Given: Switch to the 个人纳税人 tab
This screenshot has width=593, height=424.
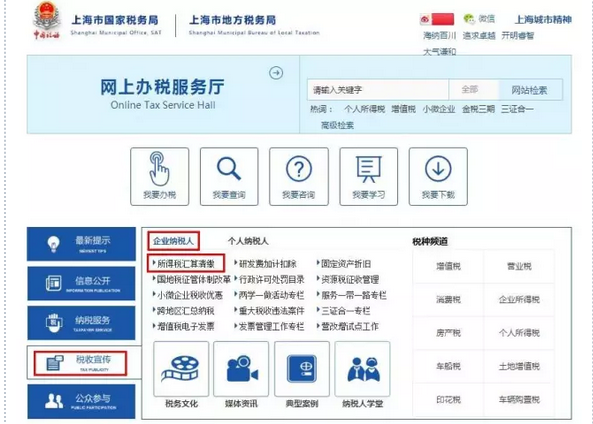Looking at the screenshot, I should tap(248, 241).
